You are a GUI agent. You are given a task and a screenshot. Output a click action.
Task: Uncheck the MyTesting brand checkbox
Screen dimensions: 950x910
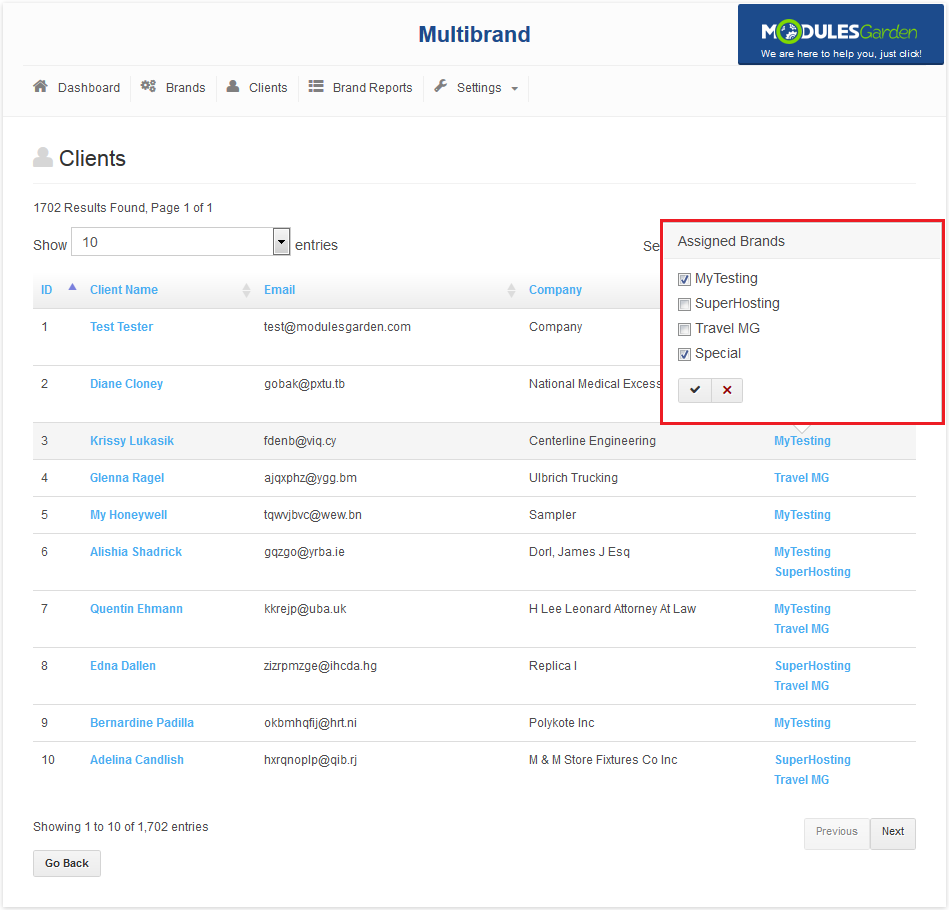pos(684,279)
